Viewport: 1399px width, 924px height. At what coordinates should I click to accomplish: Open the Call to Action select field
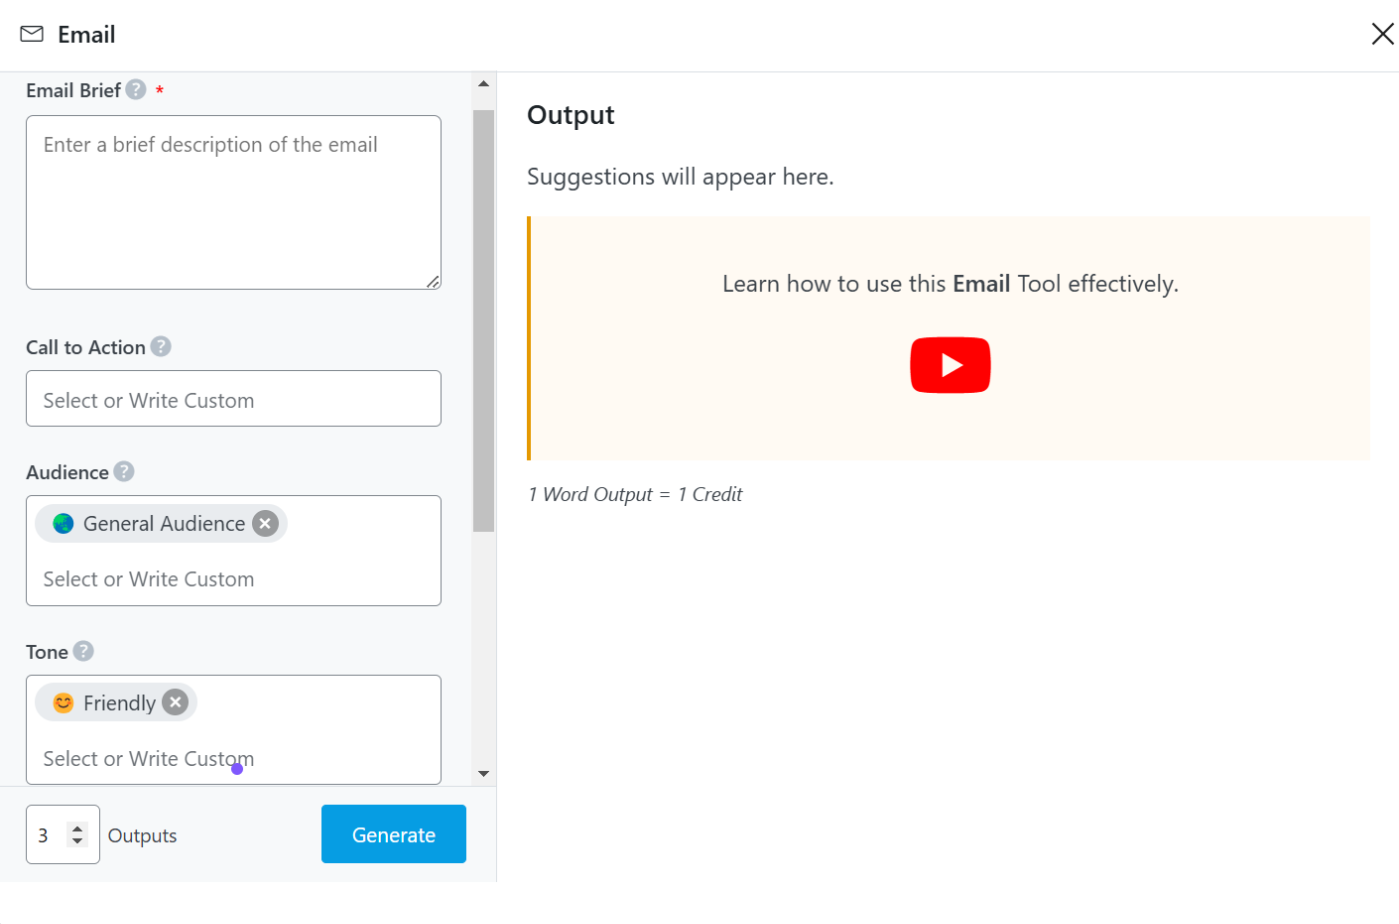[233, 398]
